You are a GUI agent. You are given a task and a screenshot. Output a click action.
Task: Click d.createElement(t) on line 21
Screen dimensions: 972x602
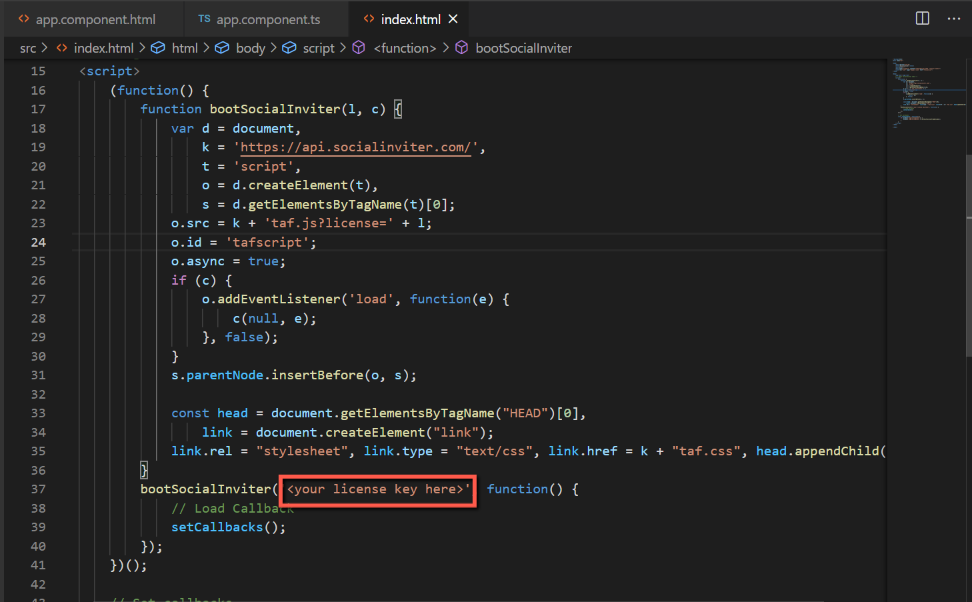pyautogui.click(x=302, y=185)
